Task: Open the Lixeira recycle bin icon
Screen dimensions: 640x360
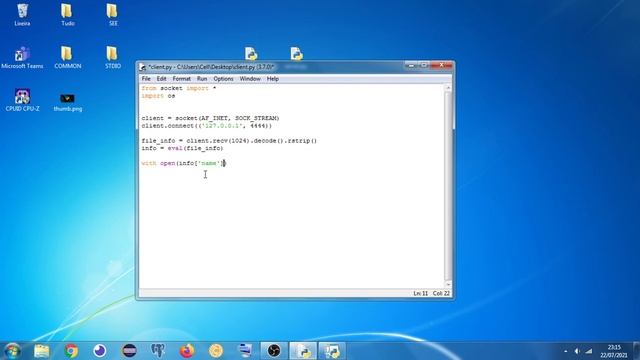Action: (22, 15)
